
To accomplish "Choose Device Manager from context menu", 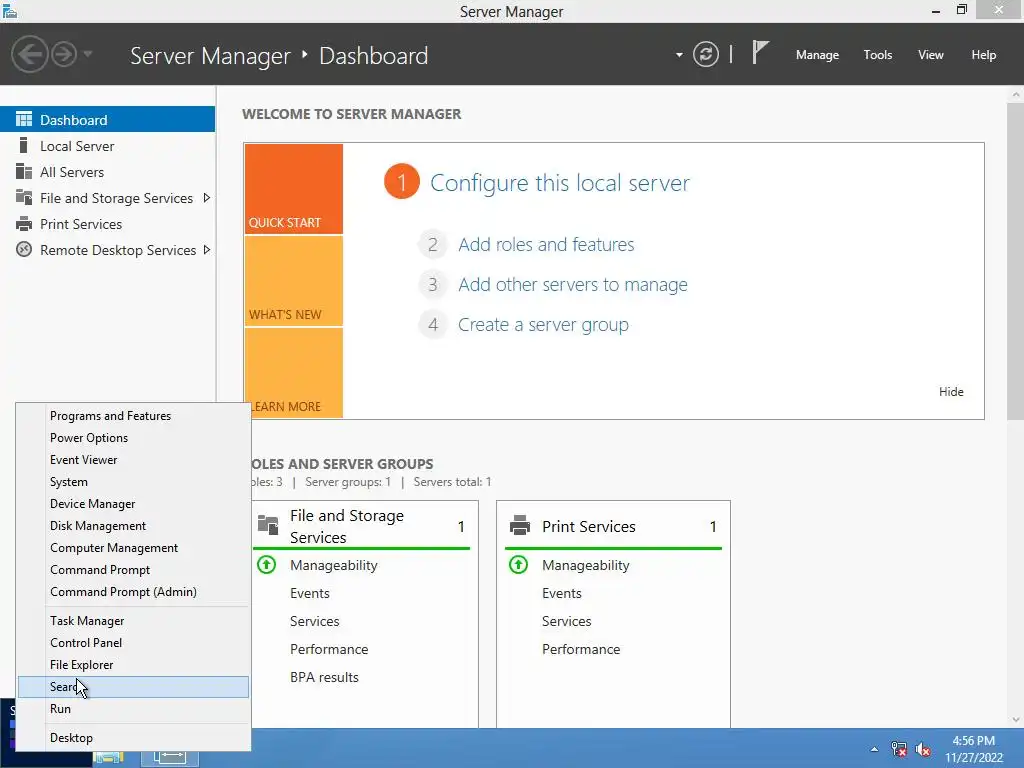I will (x=133, y=504).
